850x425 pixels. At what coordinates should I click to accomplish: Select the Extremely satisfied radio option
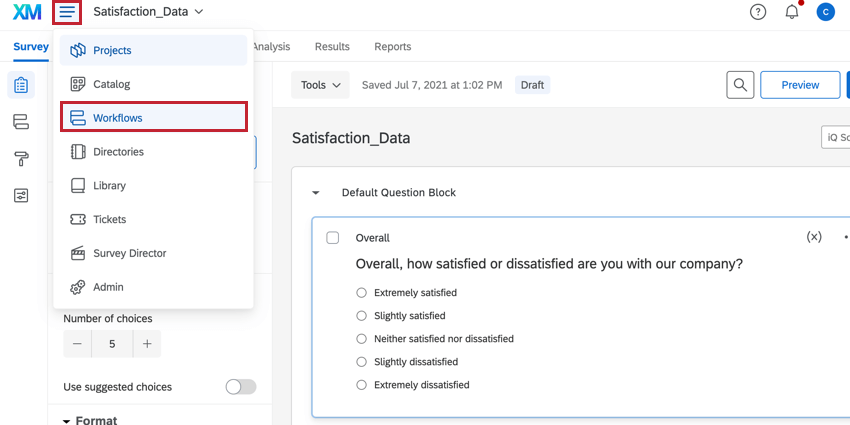(x=362, y=293)
